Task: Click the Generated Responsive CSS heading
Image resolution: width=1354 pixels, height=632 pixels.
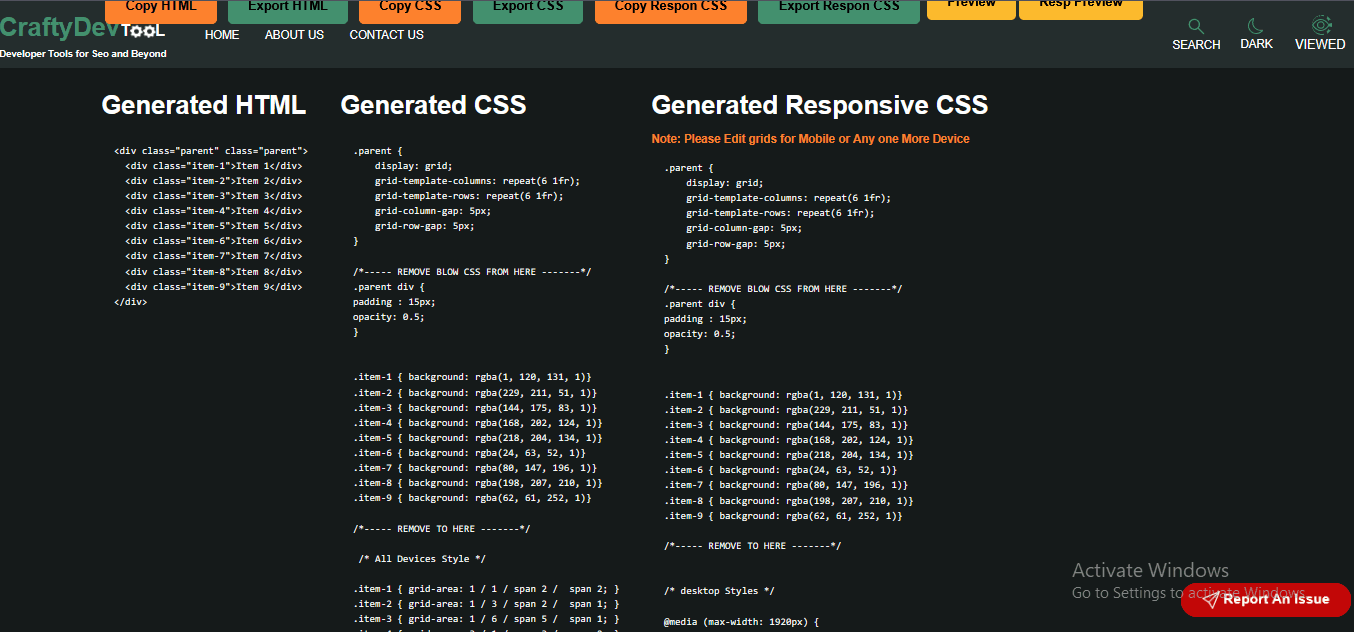Action: (820, 105)
